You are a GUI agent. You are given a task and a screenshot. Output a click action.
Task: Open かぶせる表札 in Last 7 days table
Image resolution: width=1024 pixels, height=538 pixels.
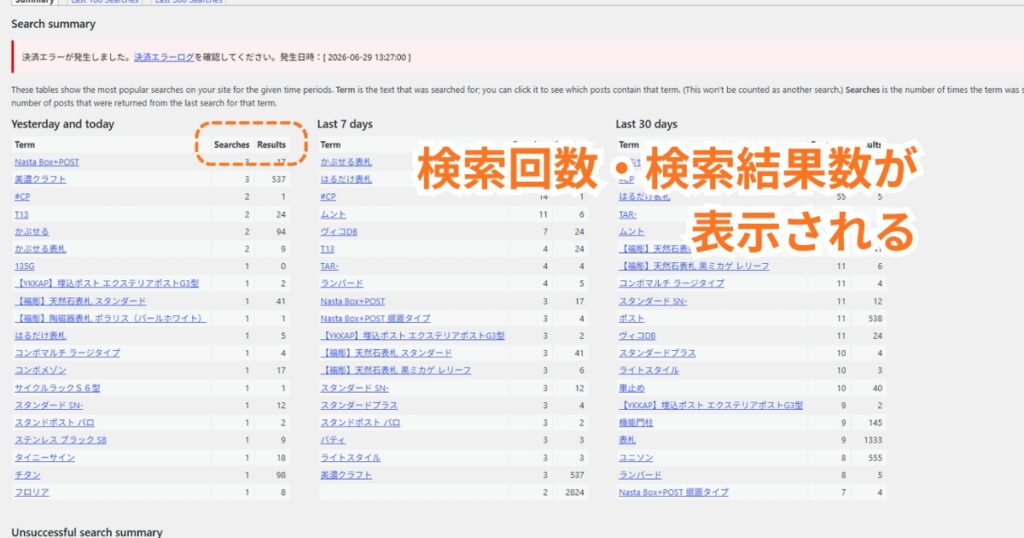click(x=346, y=162)
